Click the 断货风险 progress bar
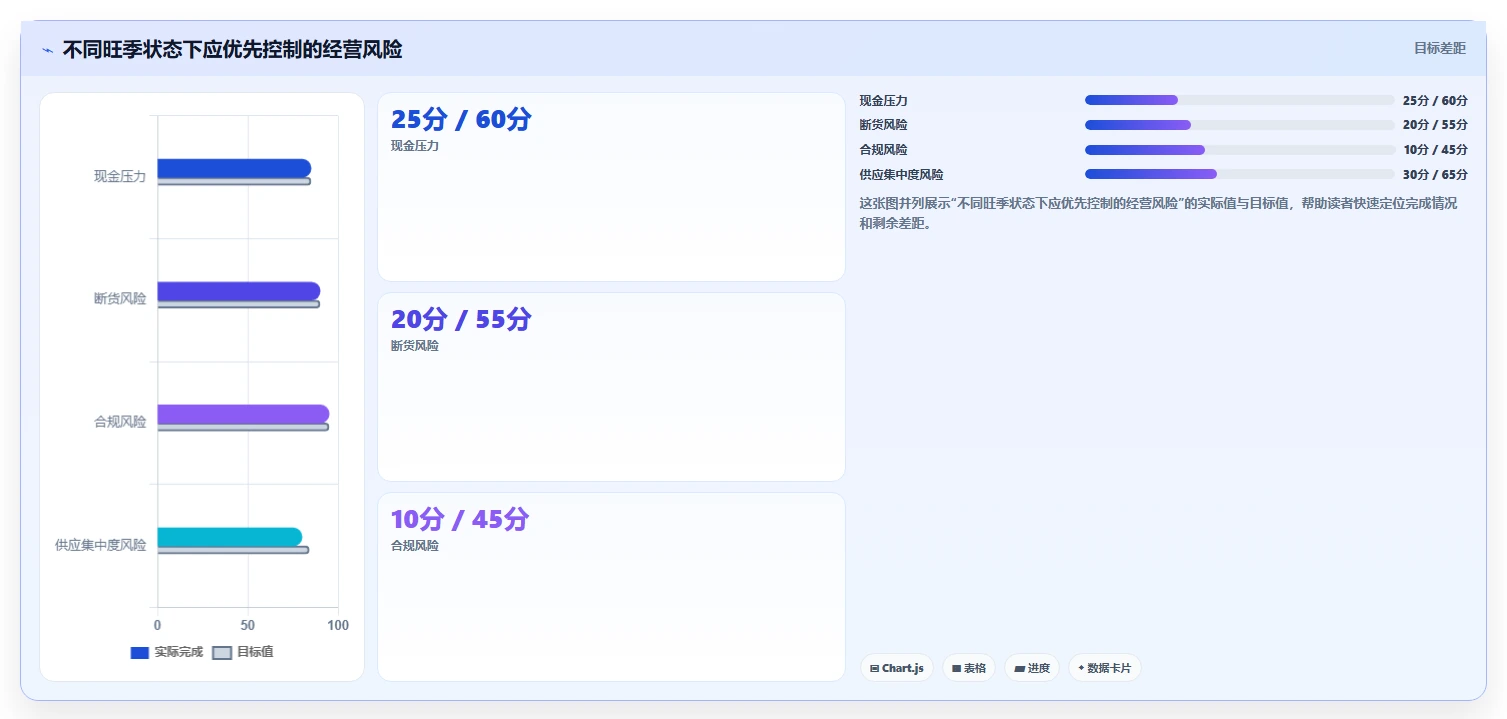Screen dimensions: 1507x719 (x=1239, y=125)
